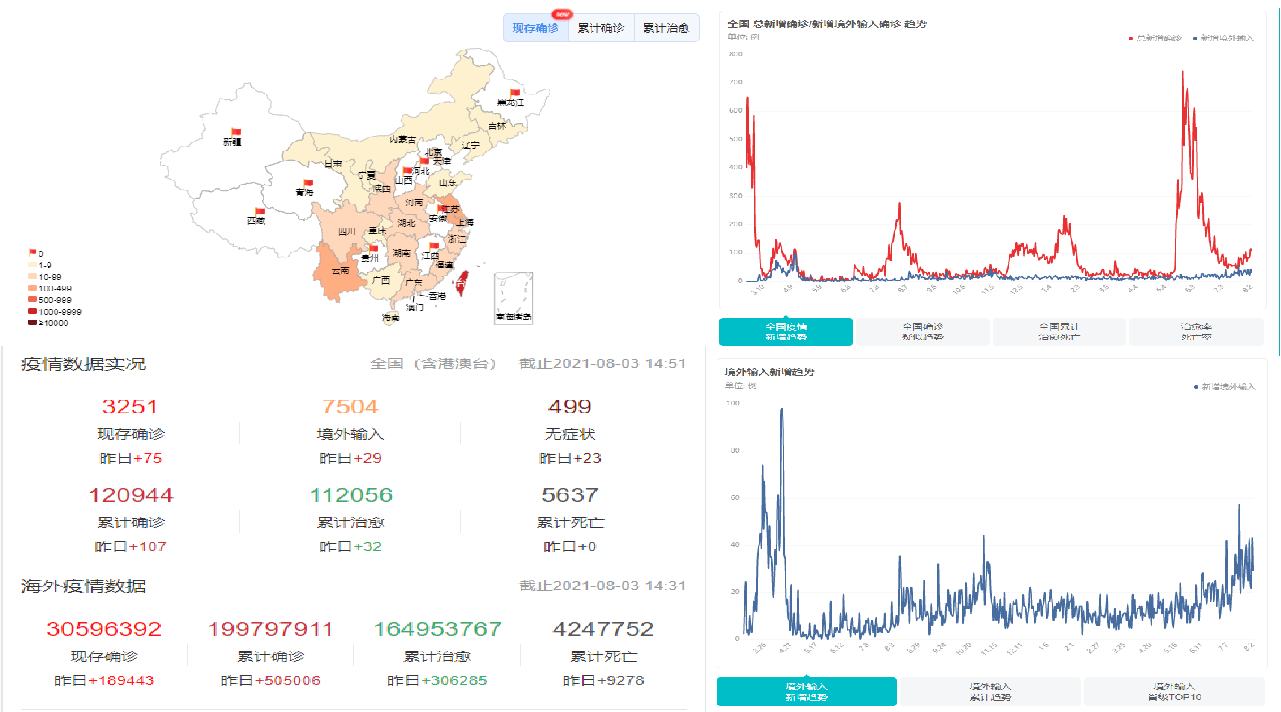Click the red flag on Jiangxi (江西)
This screenshot has width=1281, height=712.
click(434, 246)
